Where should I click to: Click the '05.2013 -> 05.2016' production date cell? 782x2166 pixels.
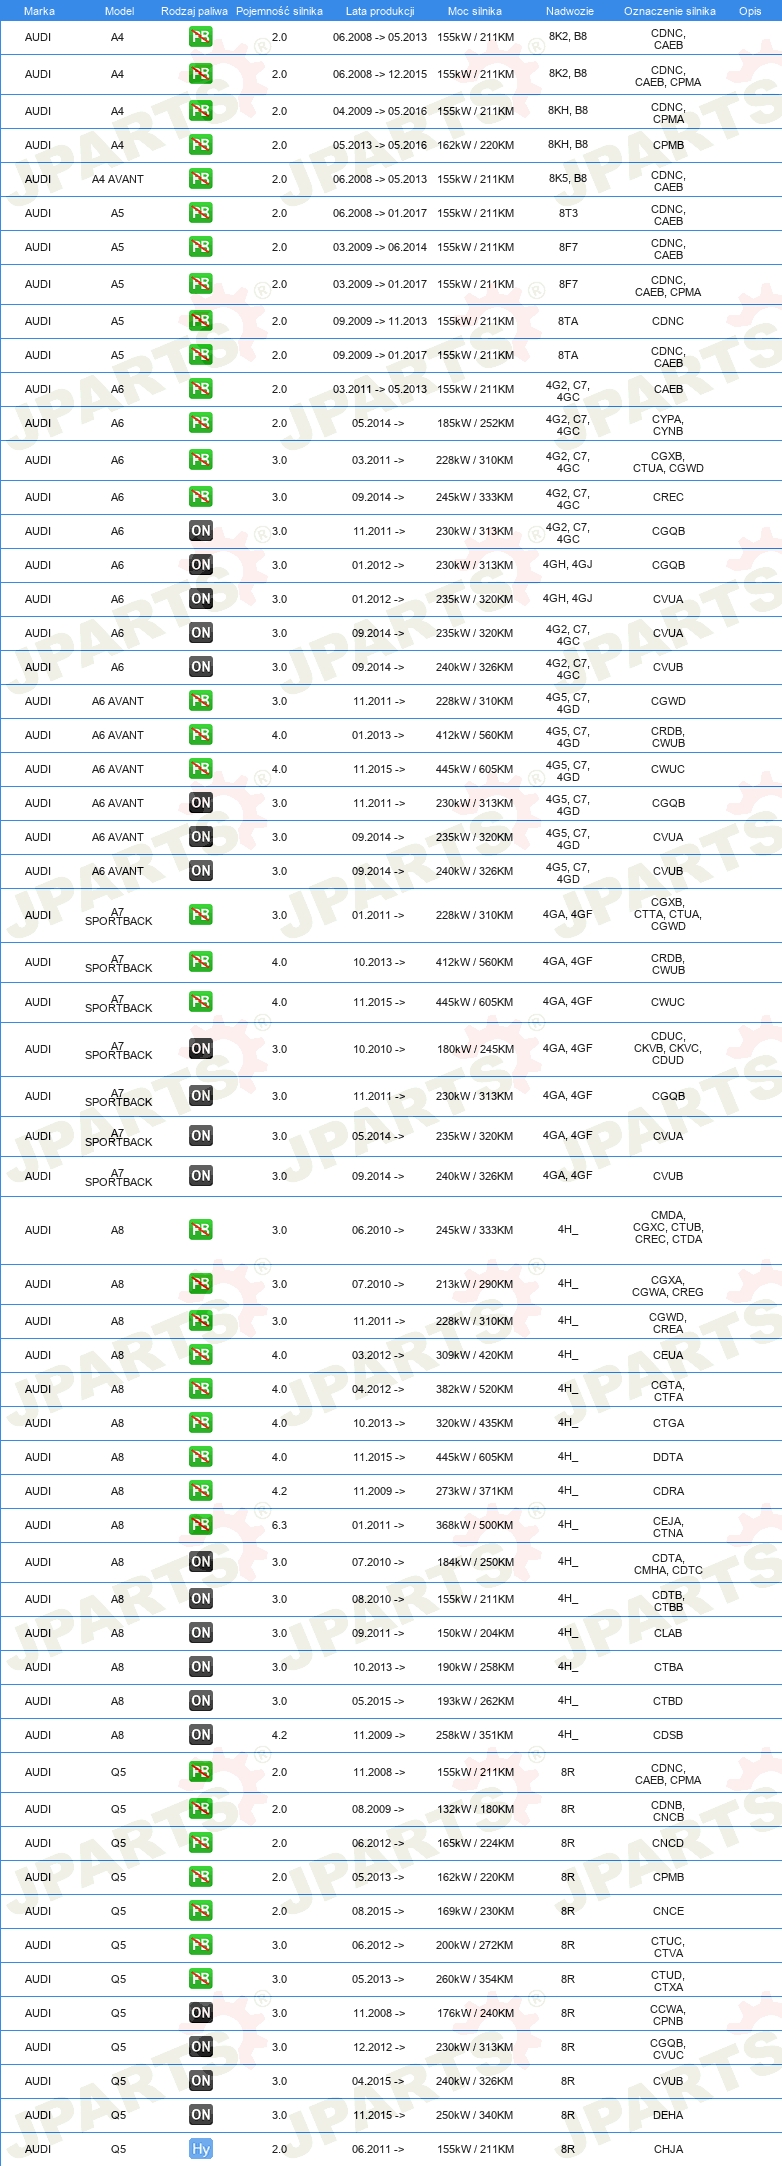coord(380,145)
